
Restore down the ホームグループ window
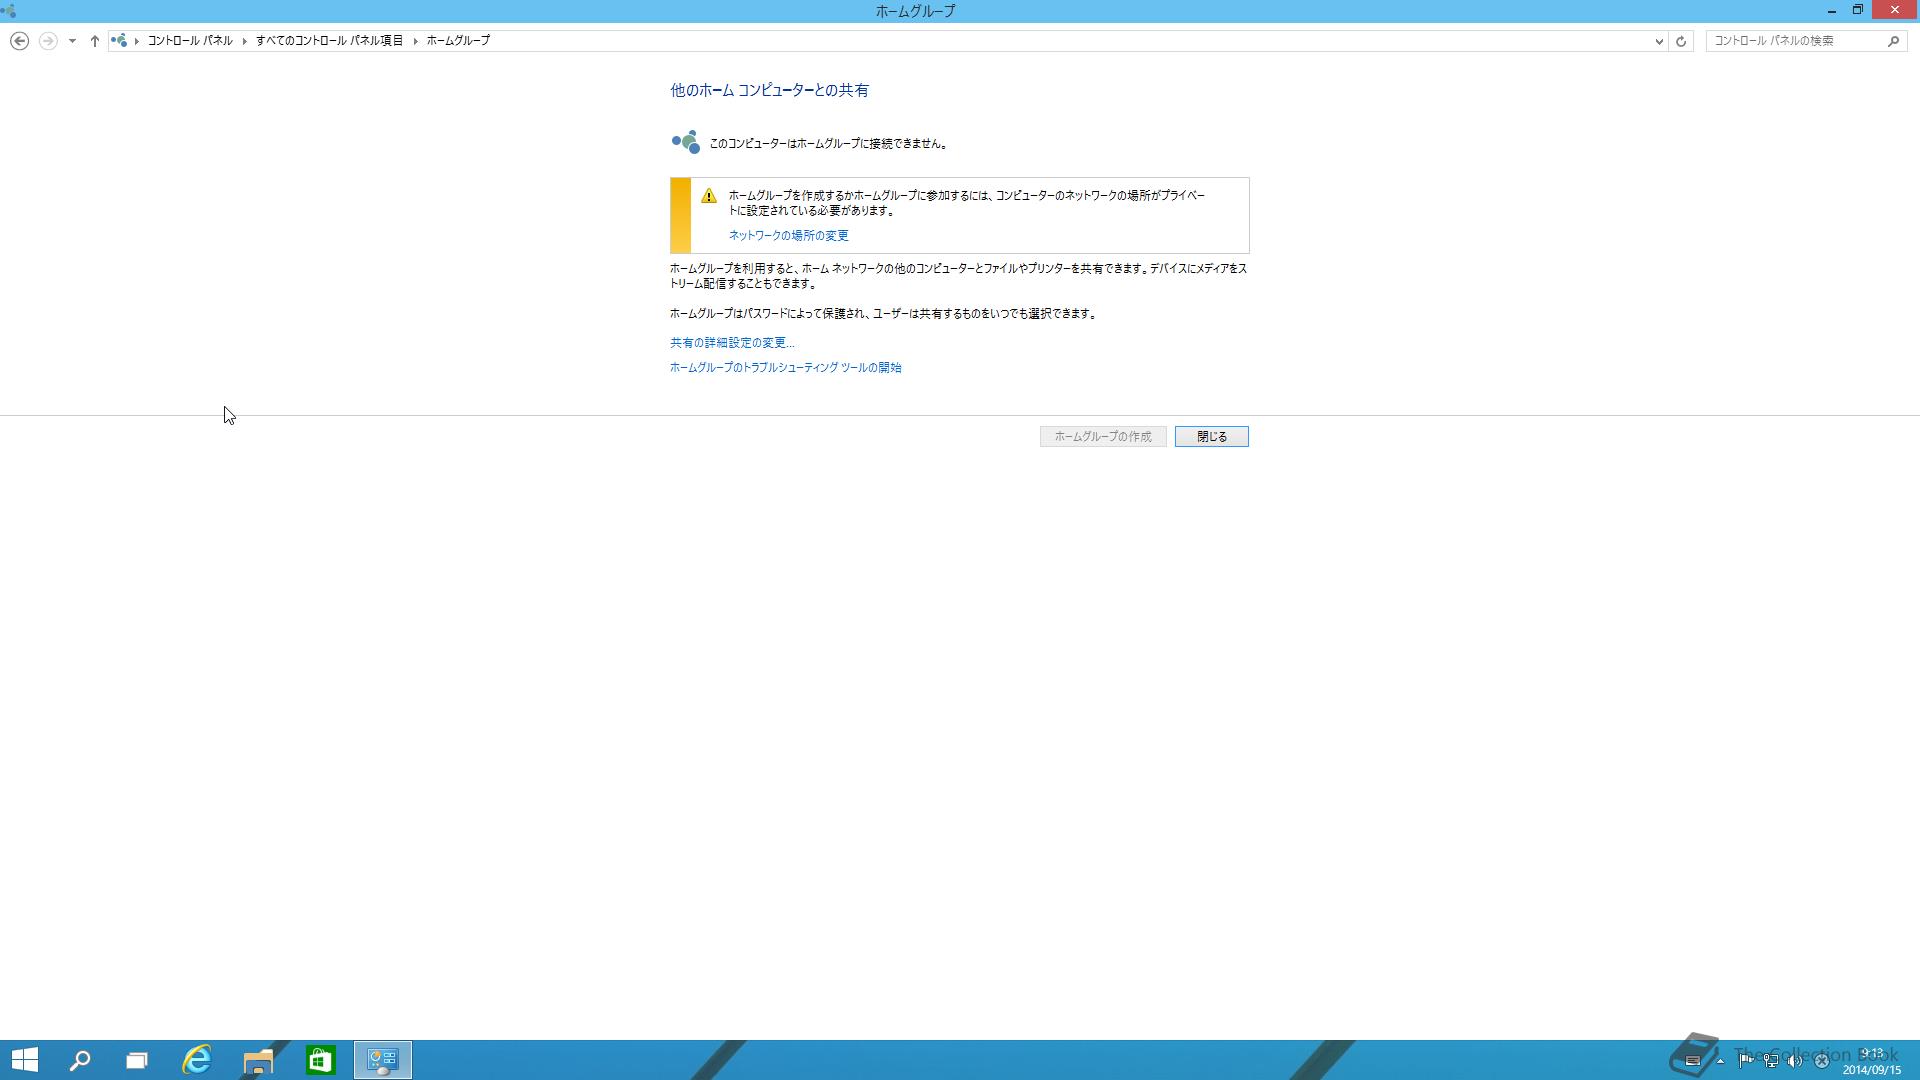point(1858,11)
